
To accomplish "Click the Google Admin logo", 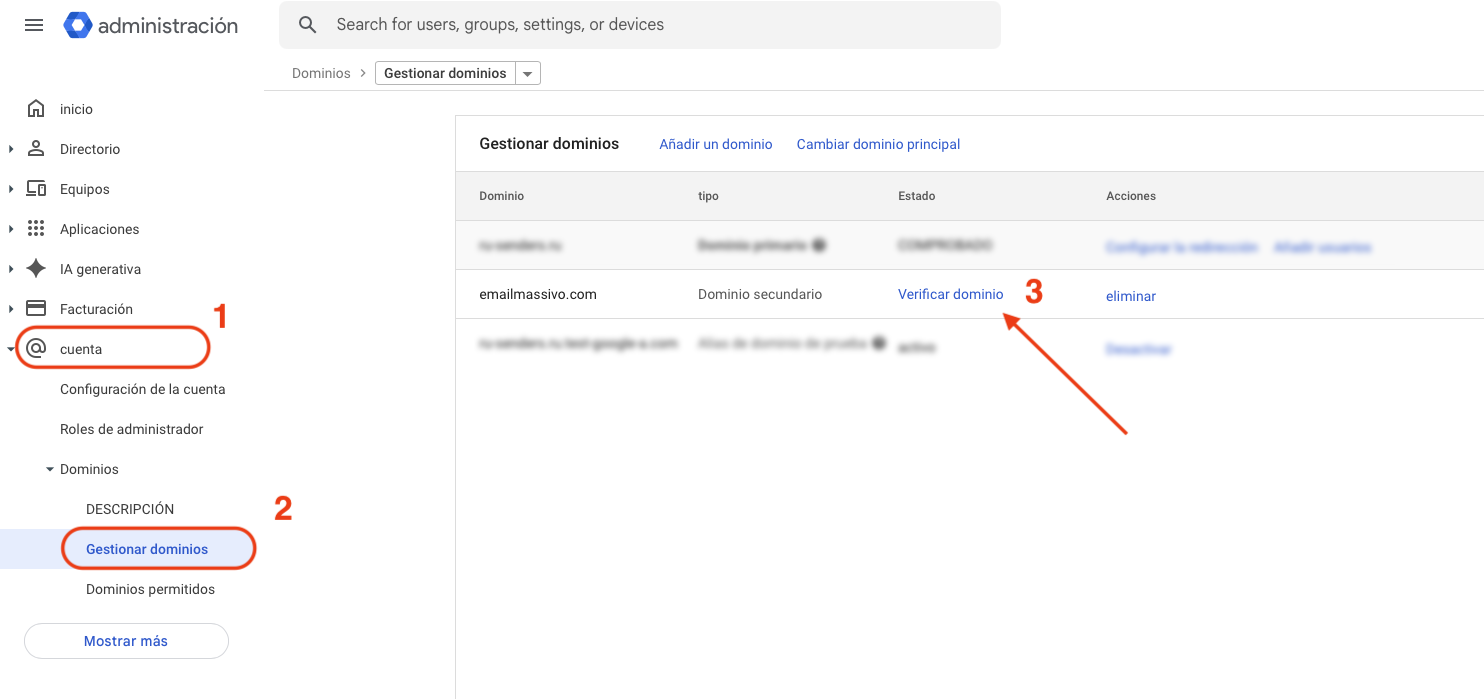I will click(78, 25).
